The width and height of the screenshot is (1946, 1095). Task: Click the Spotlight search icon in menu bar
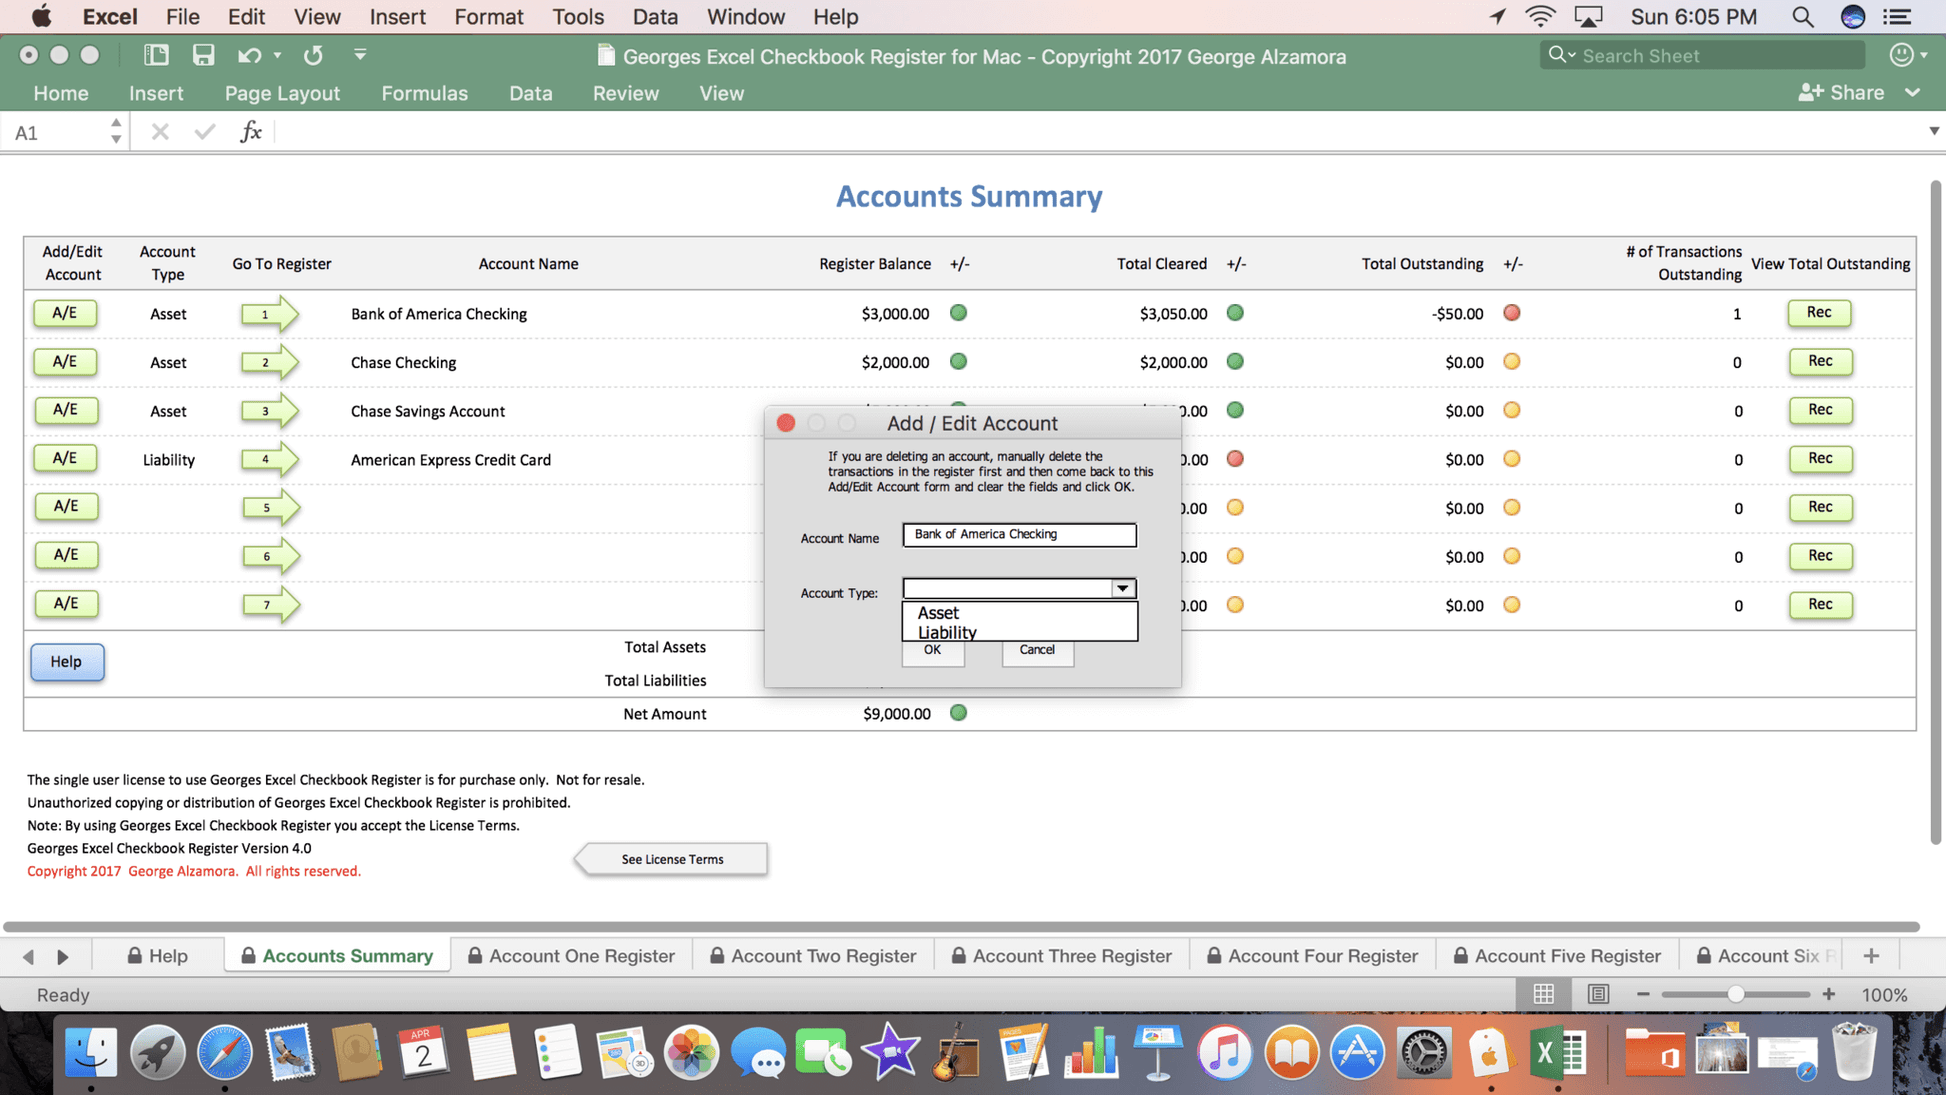(1802, 16)
